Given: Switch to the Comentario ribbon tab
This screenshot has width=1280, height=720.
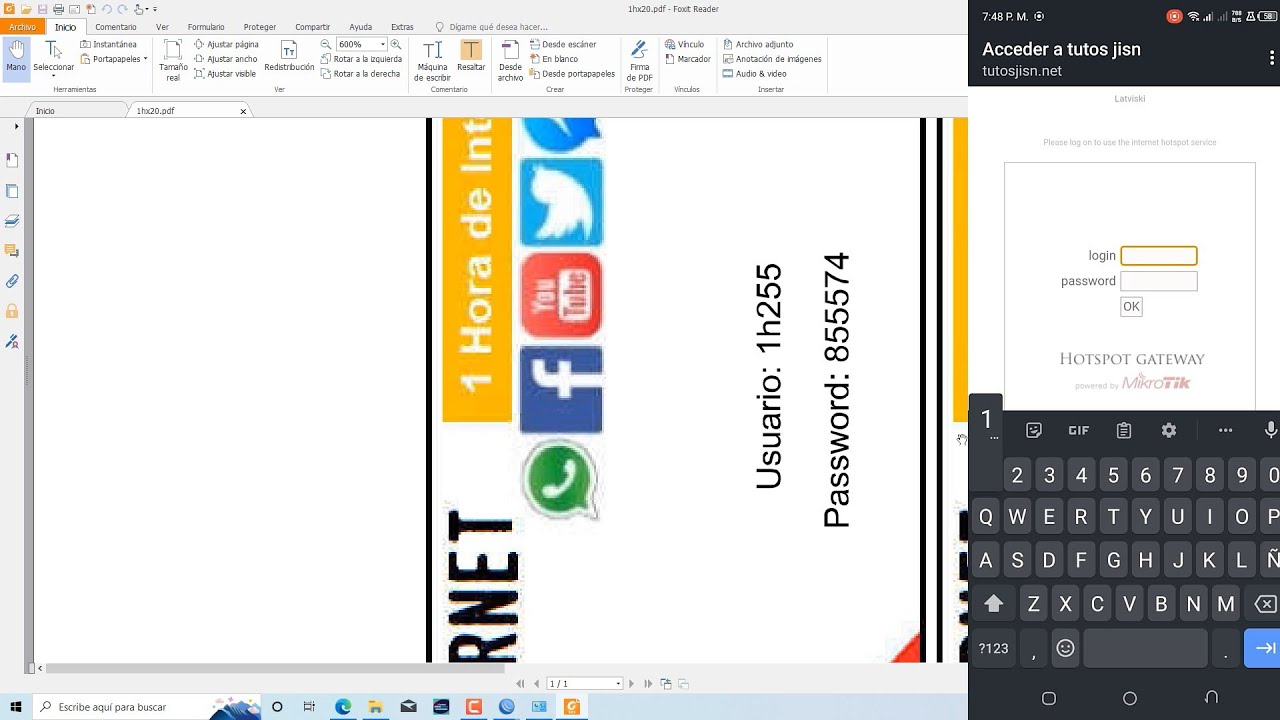Looking at the screenshot, I should click(x=116, y=27).
